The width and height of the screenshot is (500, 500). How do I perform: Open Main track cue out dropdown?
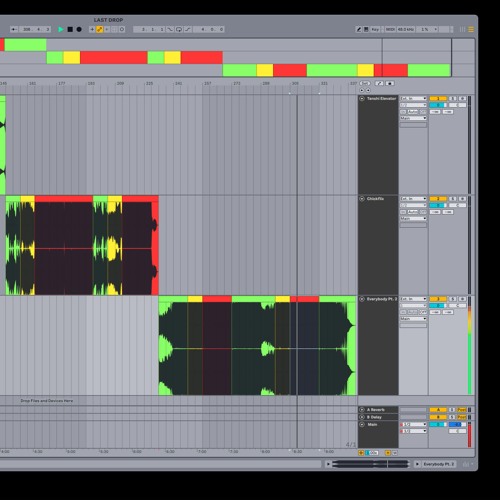pos(413,425)
